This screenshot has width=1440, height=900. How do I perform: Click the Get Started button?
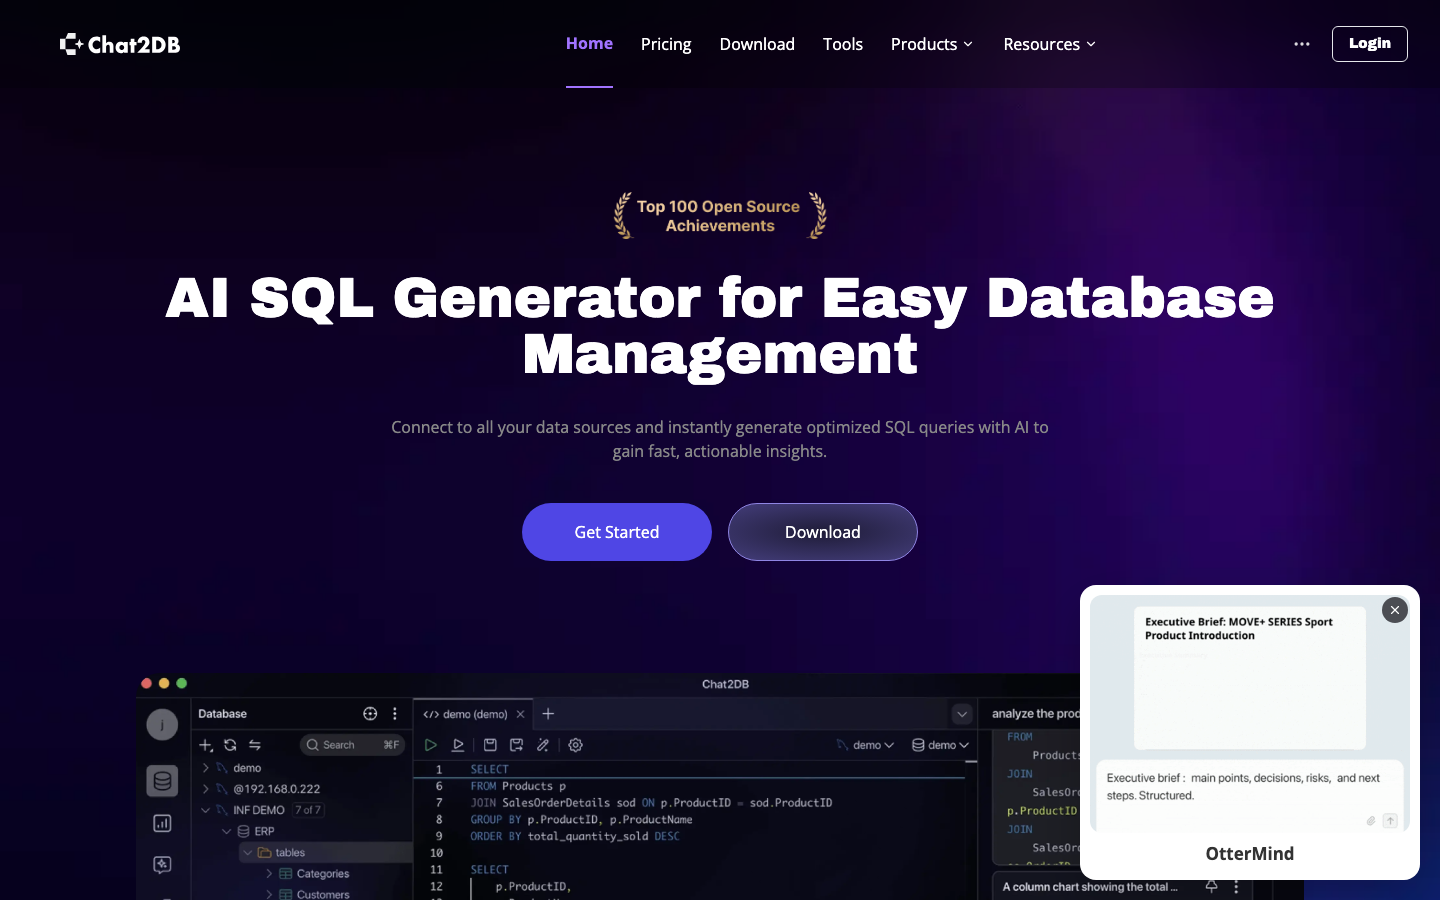pyautogui.click(x=617, y=532)
